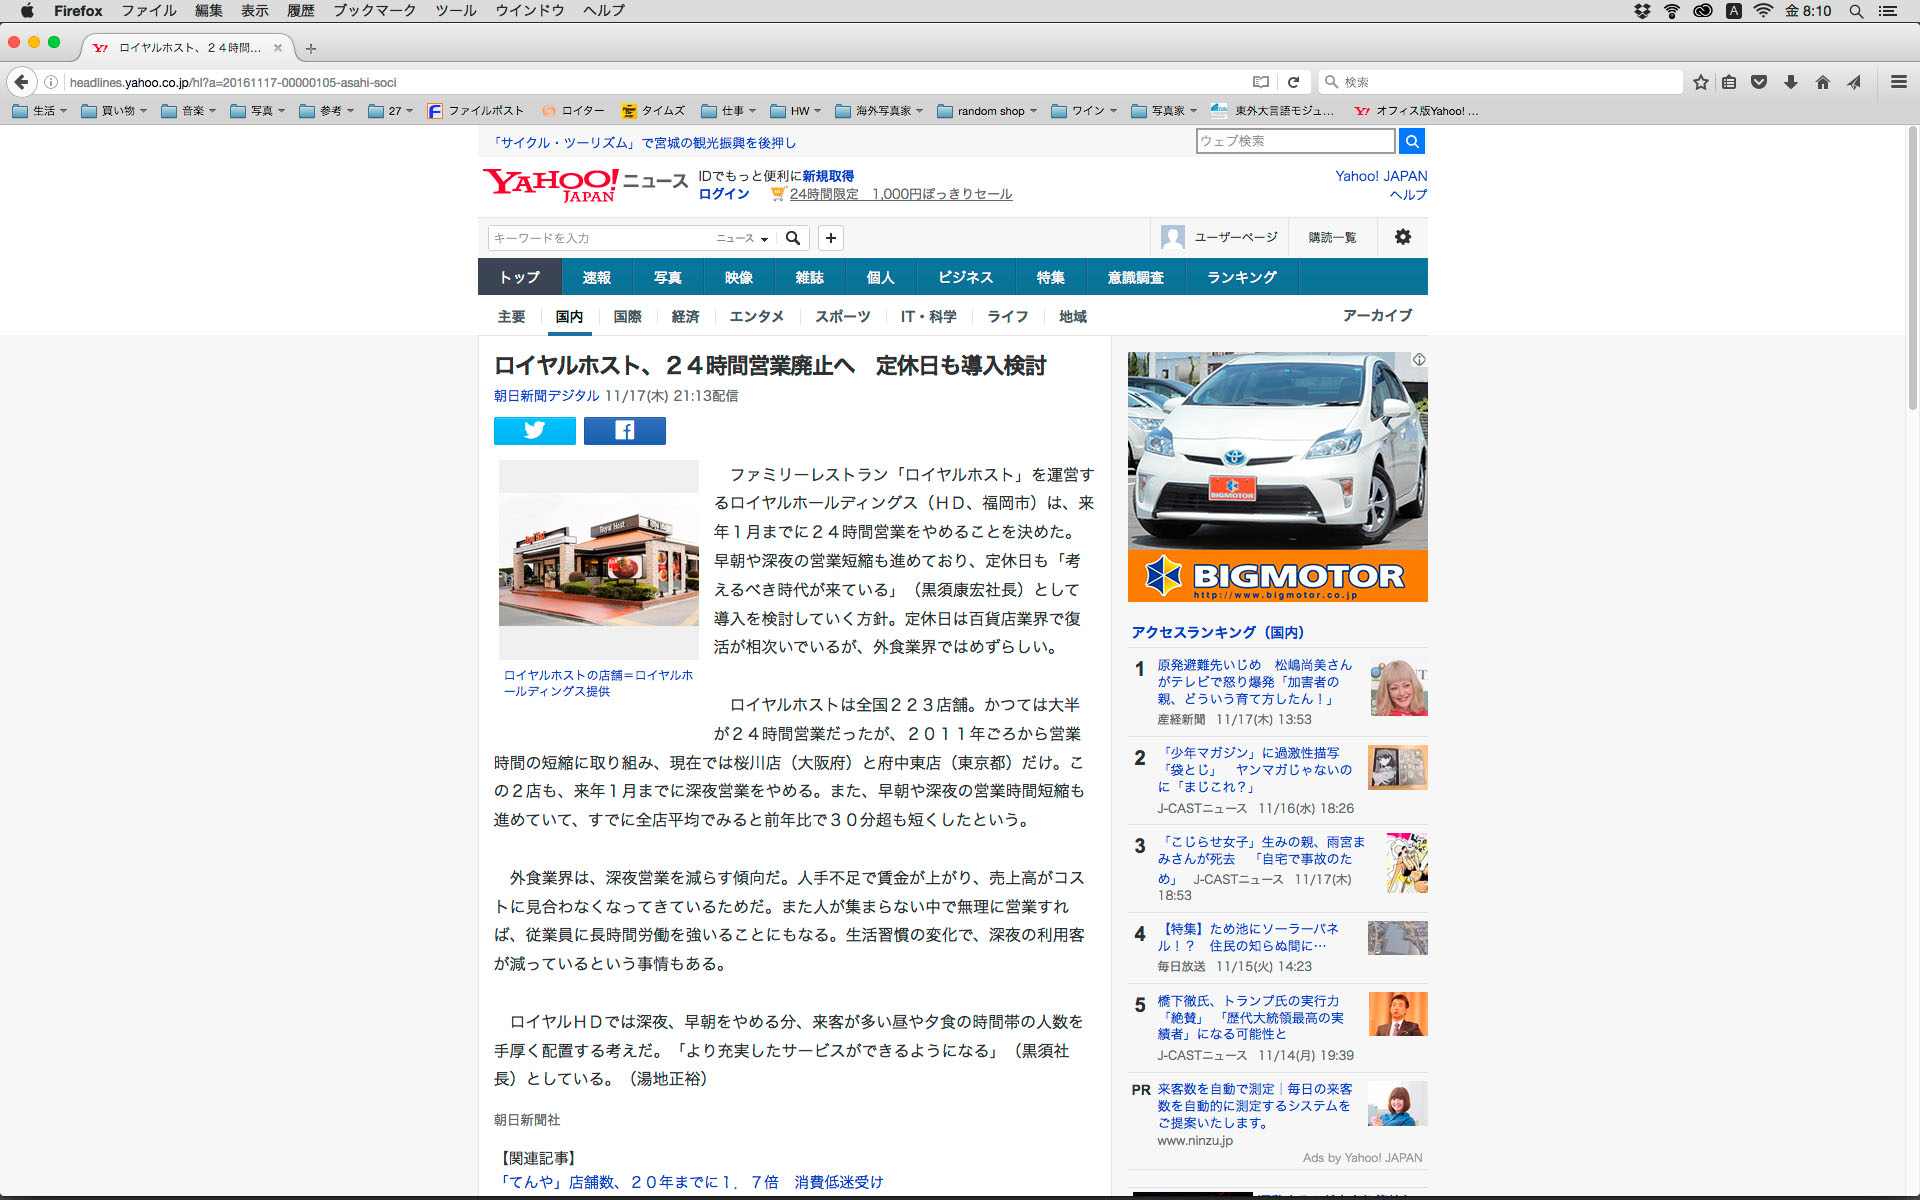Expand ニュース dropdown in keyword search
Viewport: 1920px width, 1200px height.
point(742,238)
